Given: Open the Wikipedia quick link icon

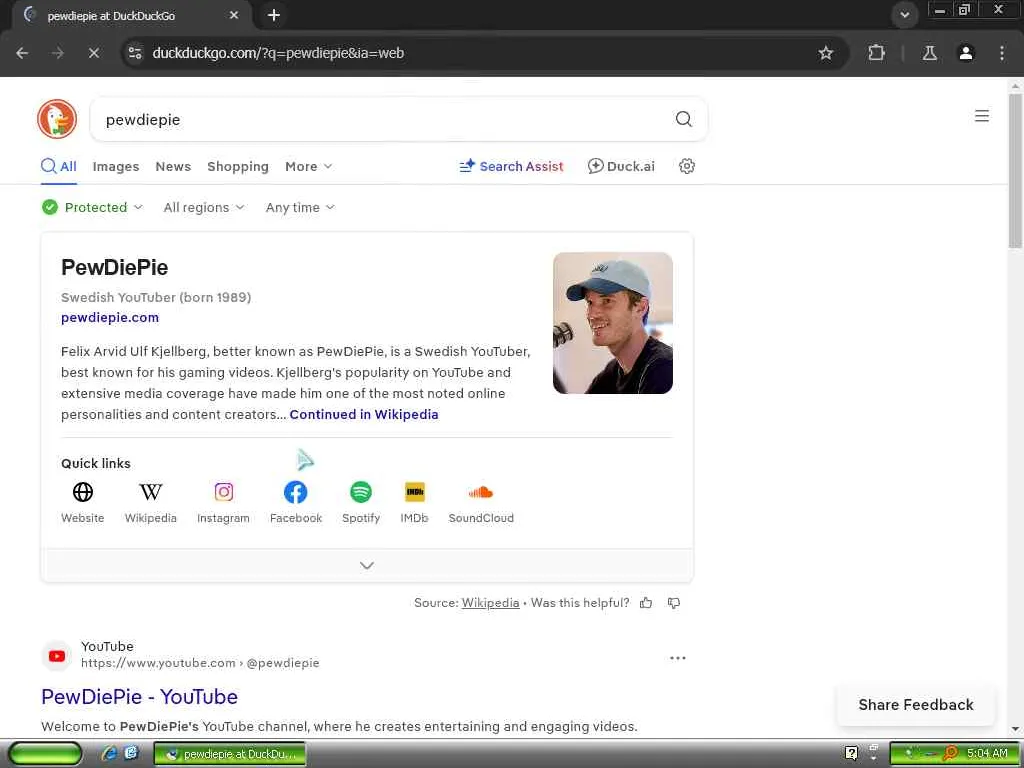Looking at the screenshot, I should (x=150, y=492).
